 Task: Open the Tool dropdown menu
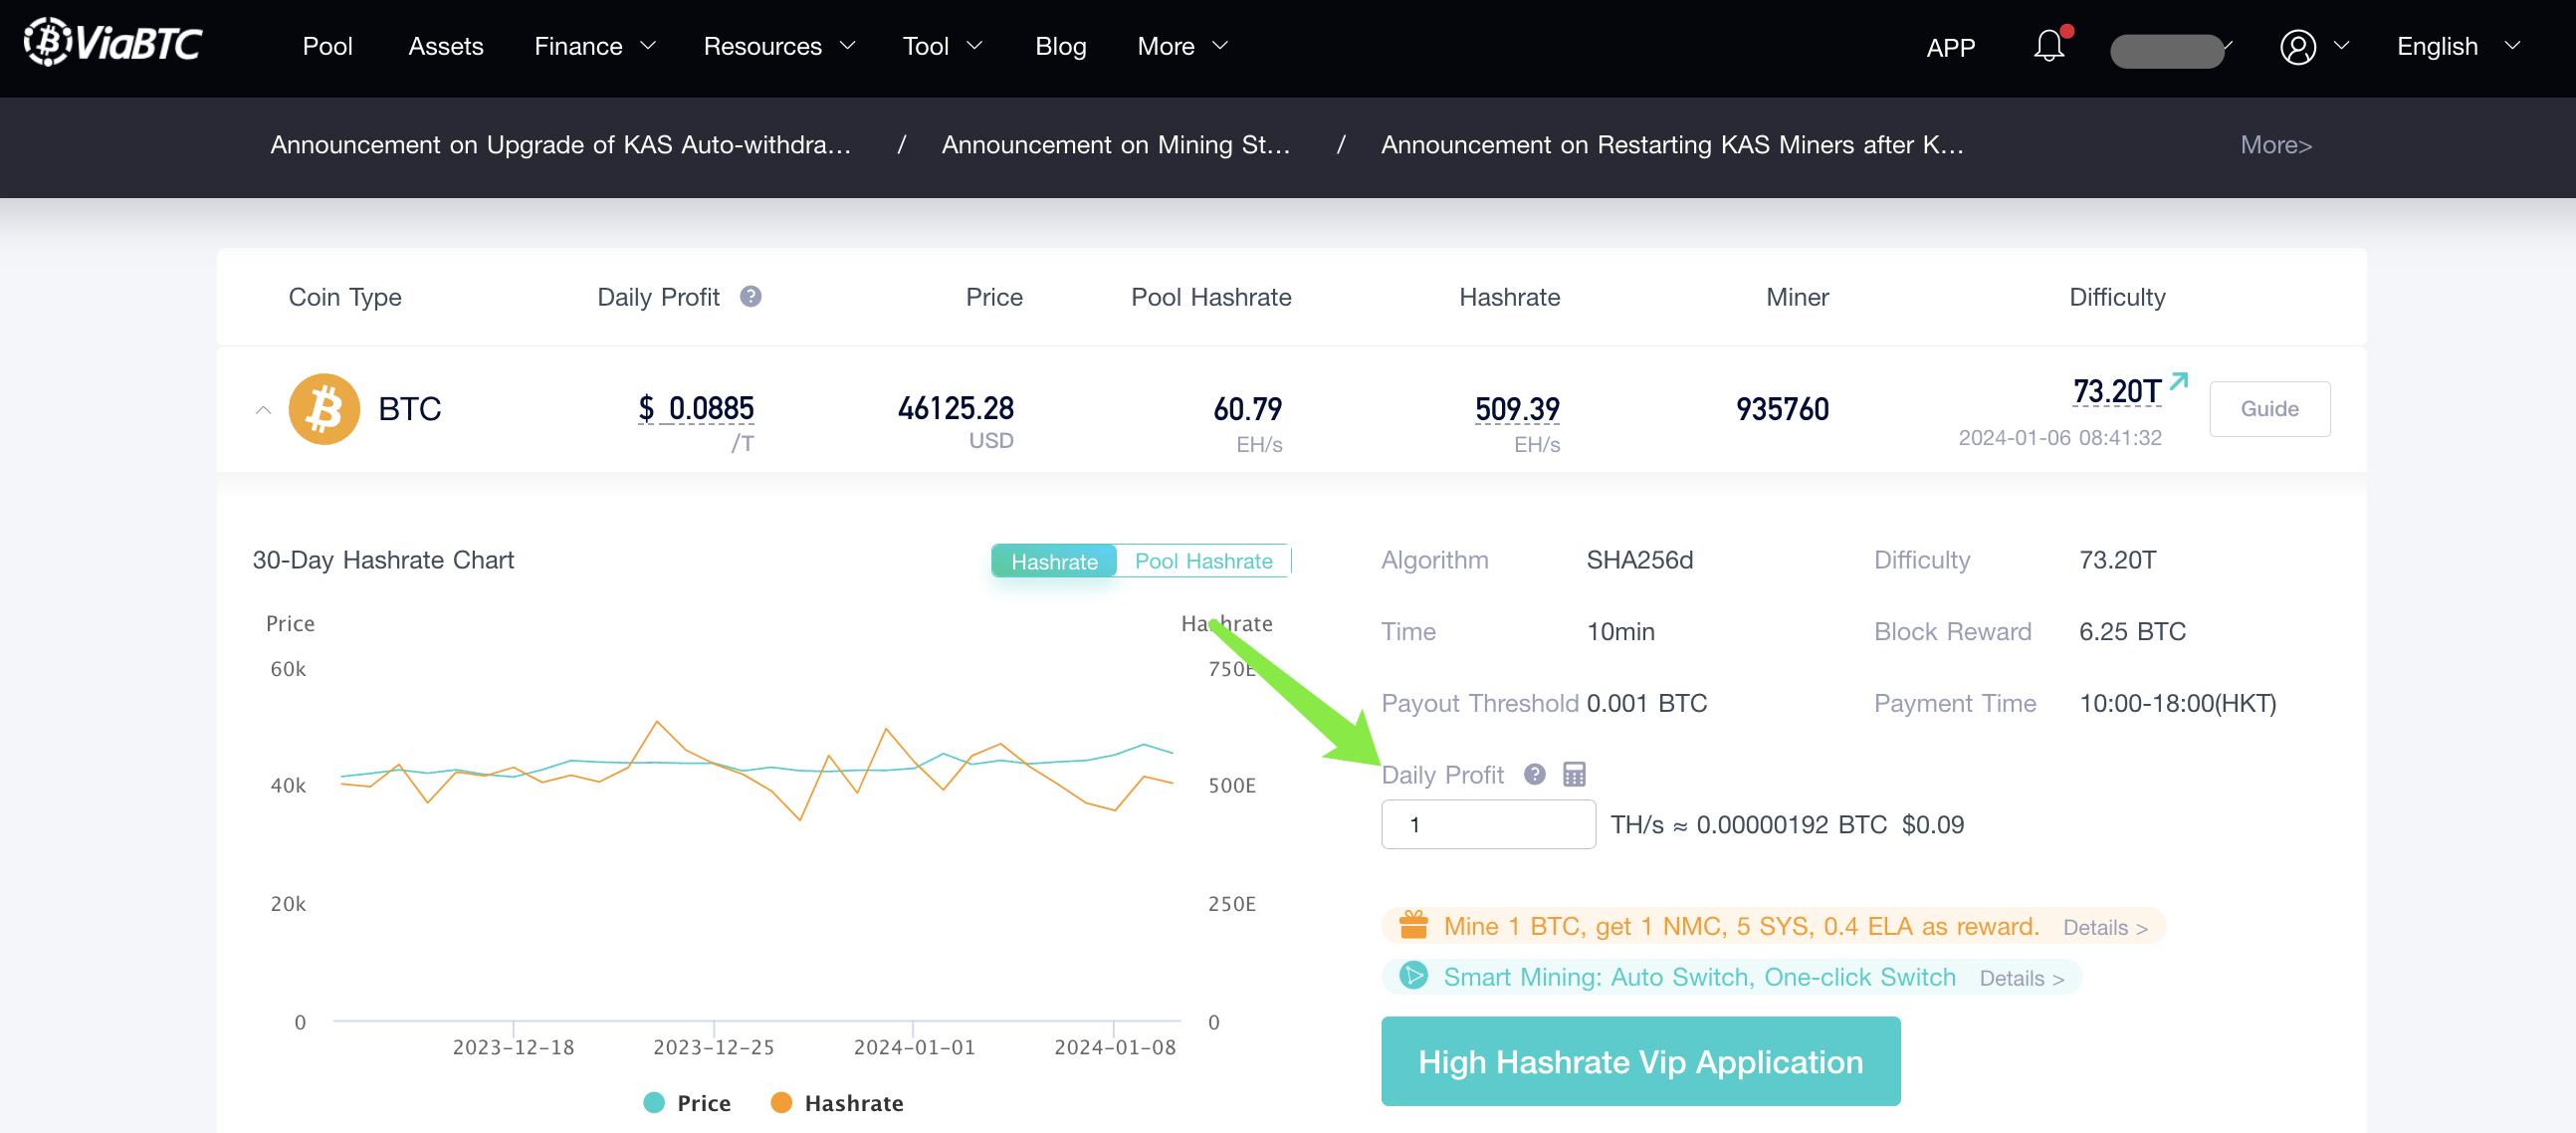point(945,45)
